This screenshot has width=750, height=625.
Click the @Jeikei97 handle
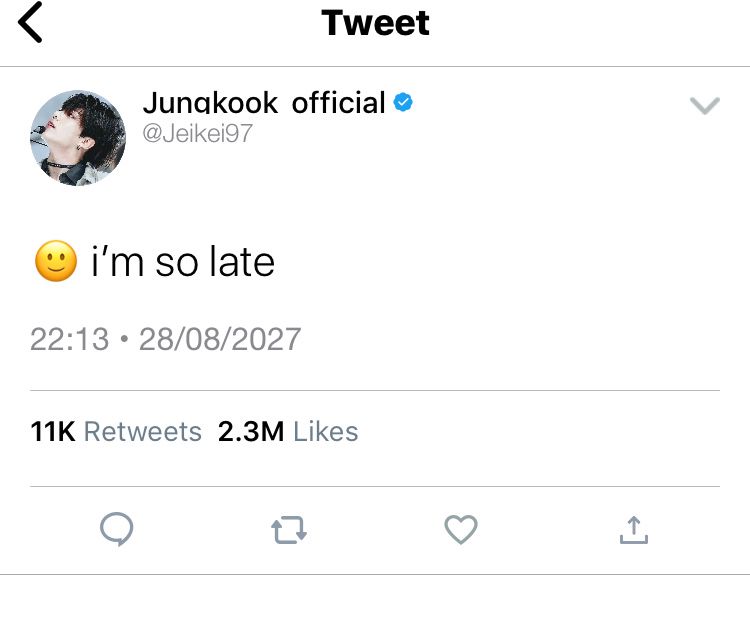[198, 133]
